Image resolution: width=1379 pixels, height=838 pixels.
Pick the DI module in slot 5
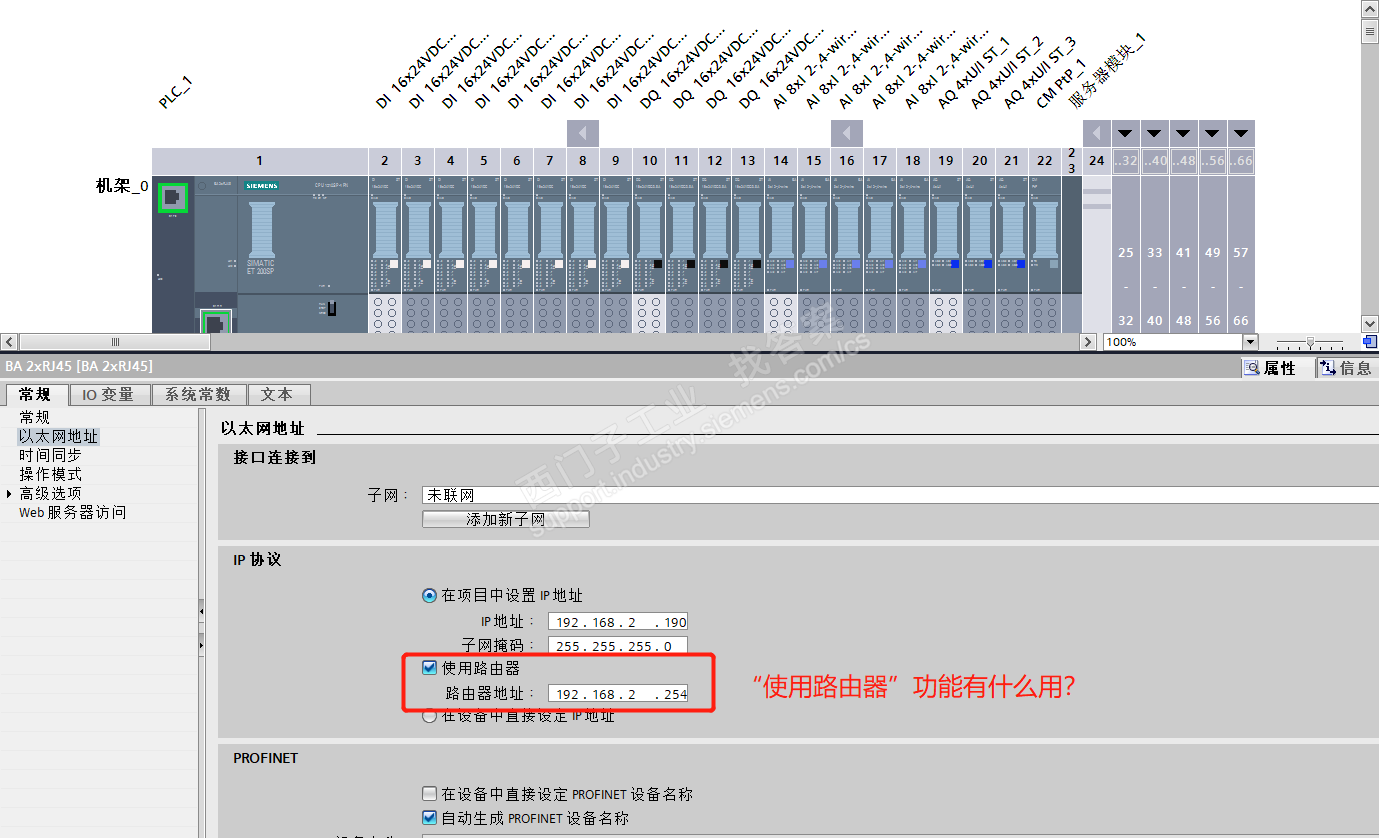coord(483,254)
